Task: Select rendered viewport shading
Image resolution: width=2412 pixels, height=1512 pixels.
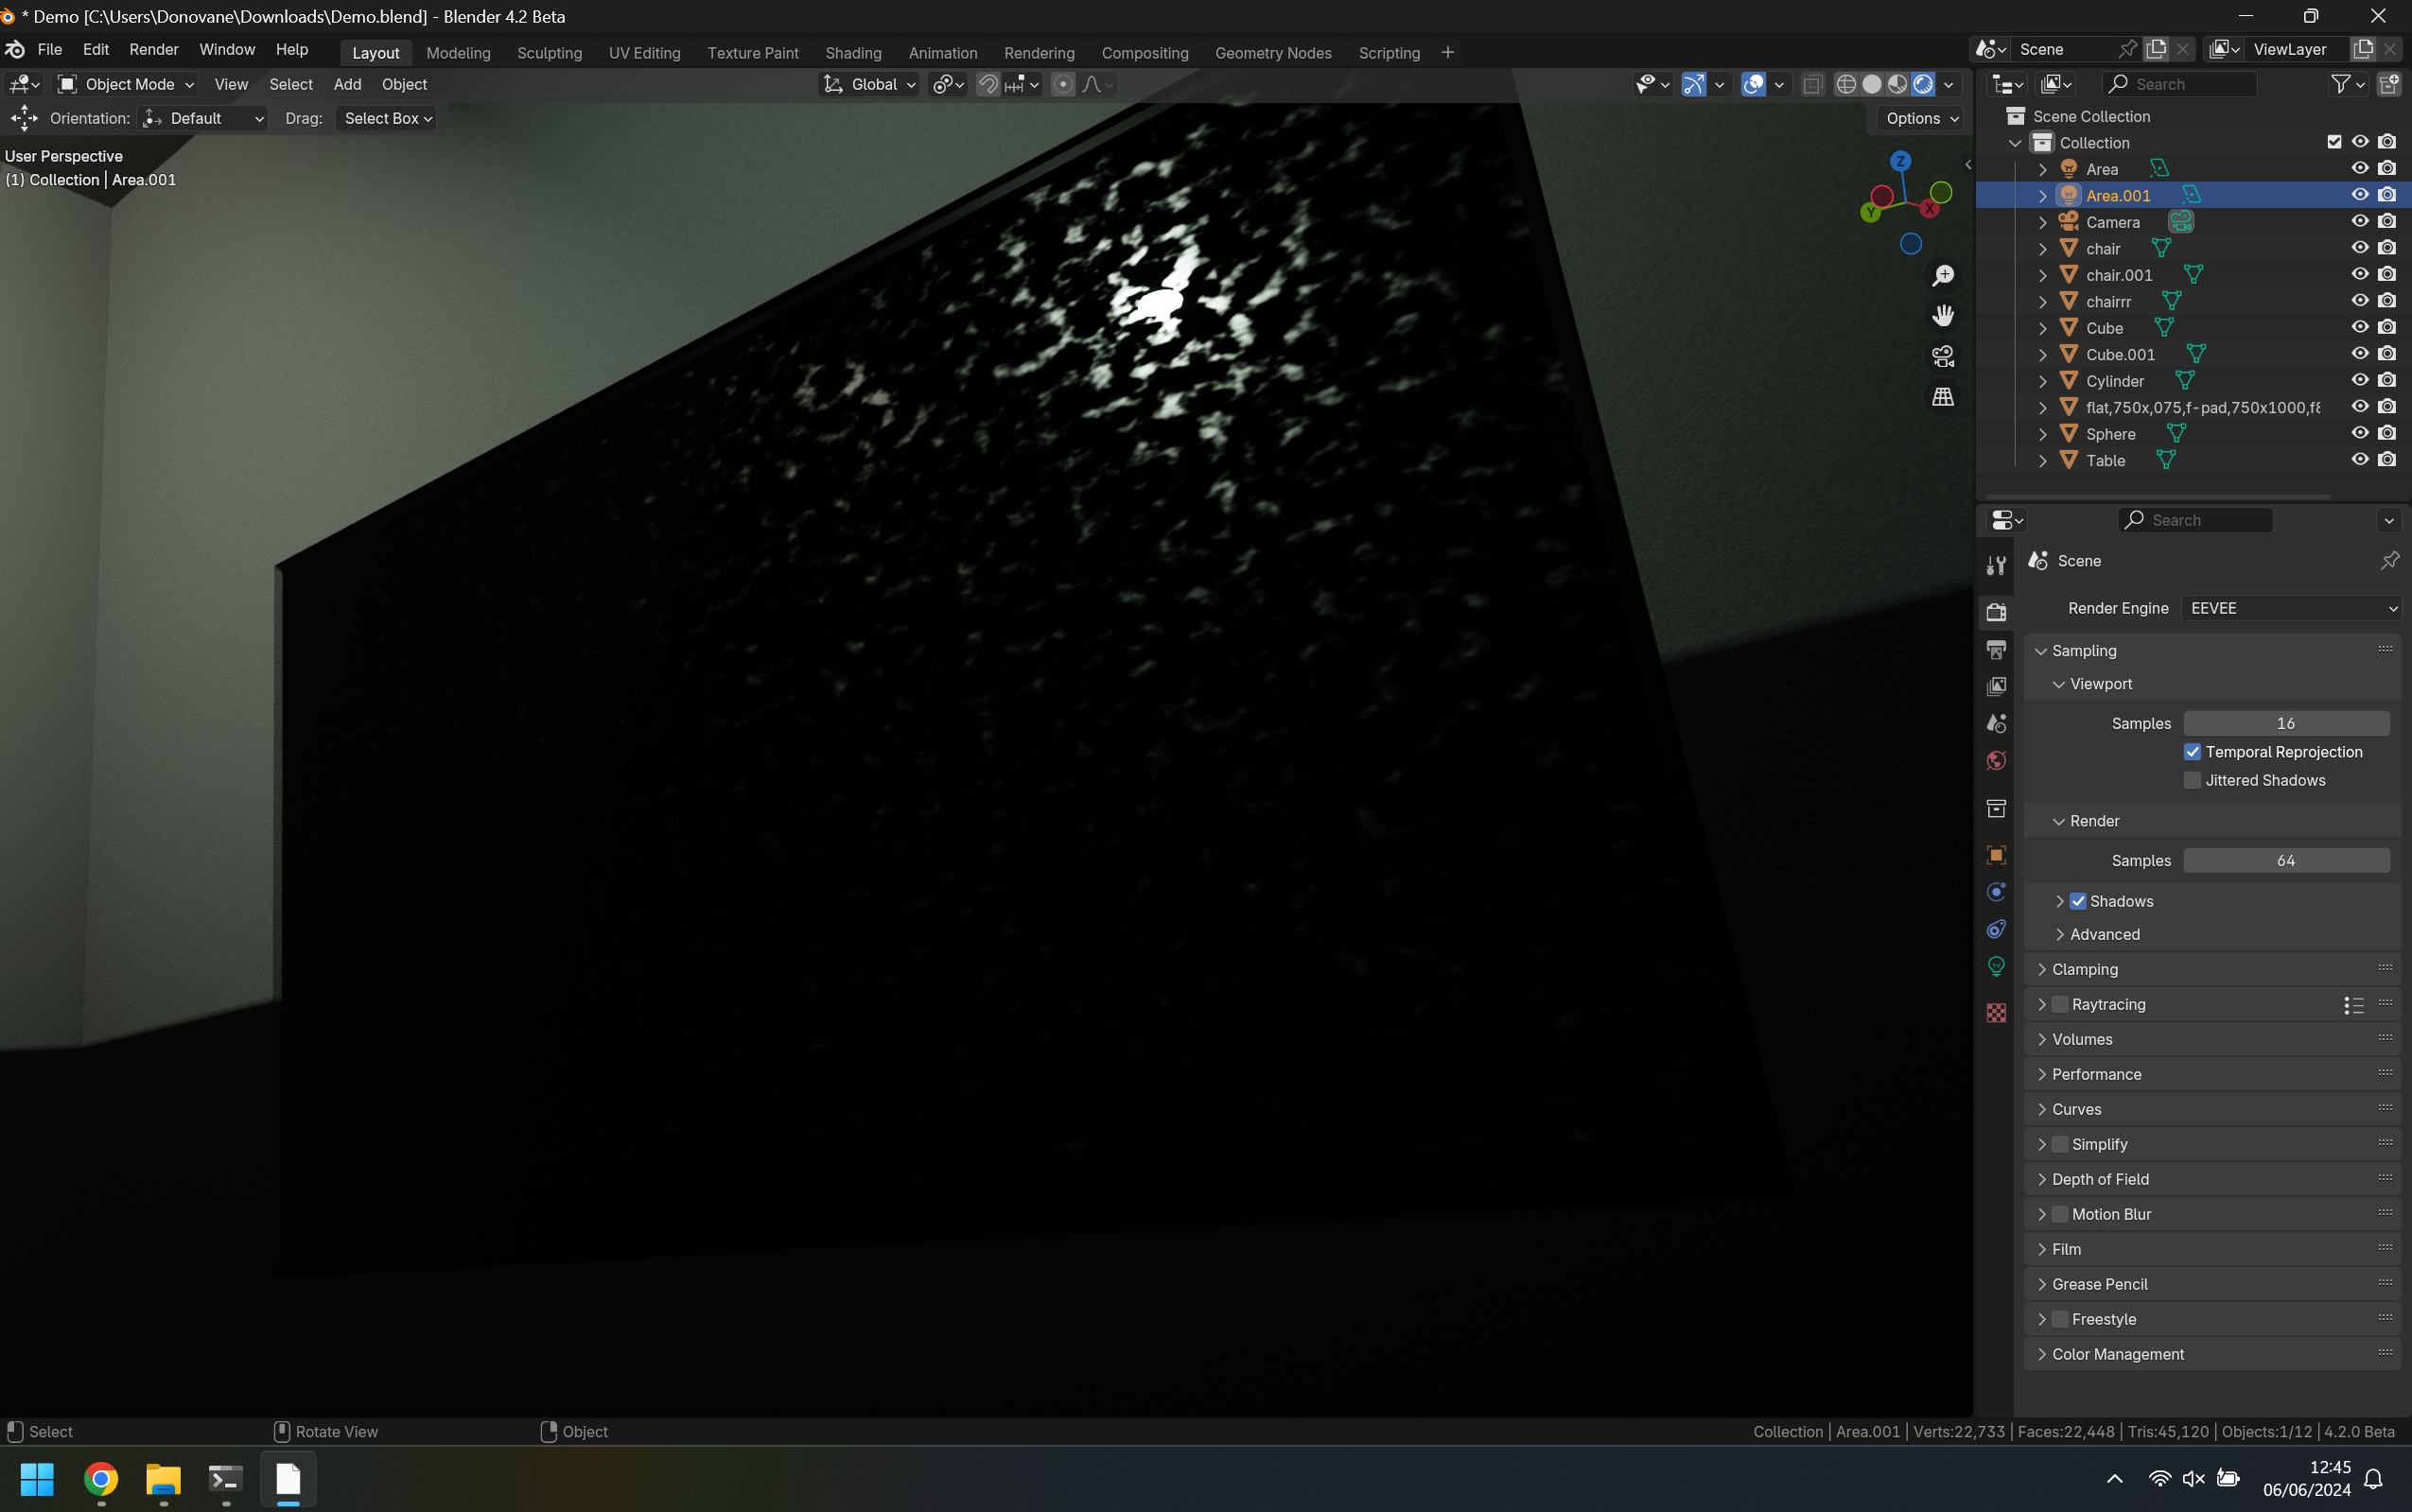Action: (x=1923, y=85)
